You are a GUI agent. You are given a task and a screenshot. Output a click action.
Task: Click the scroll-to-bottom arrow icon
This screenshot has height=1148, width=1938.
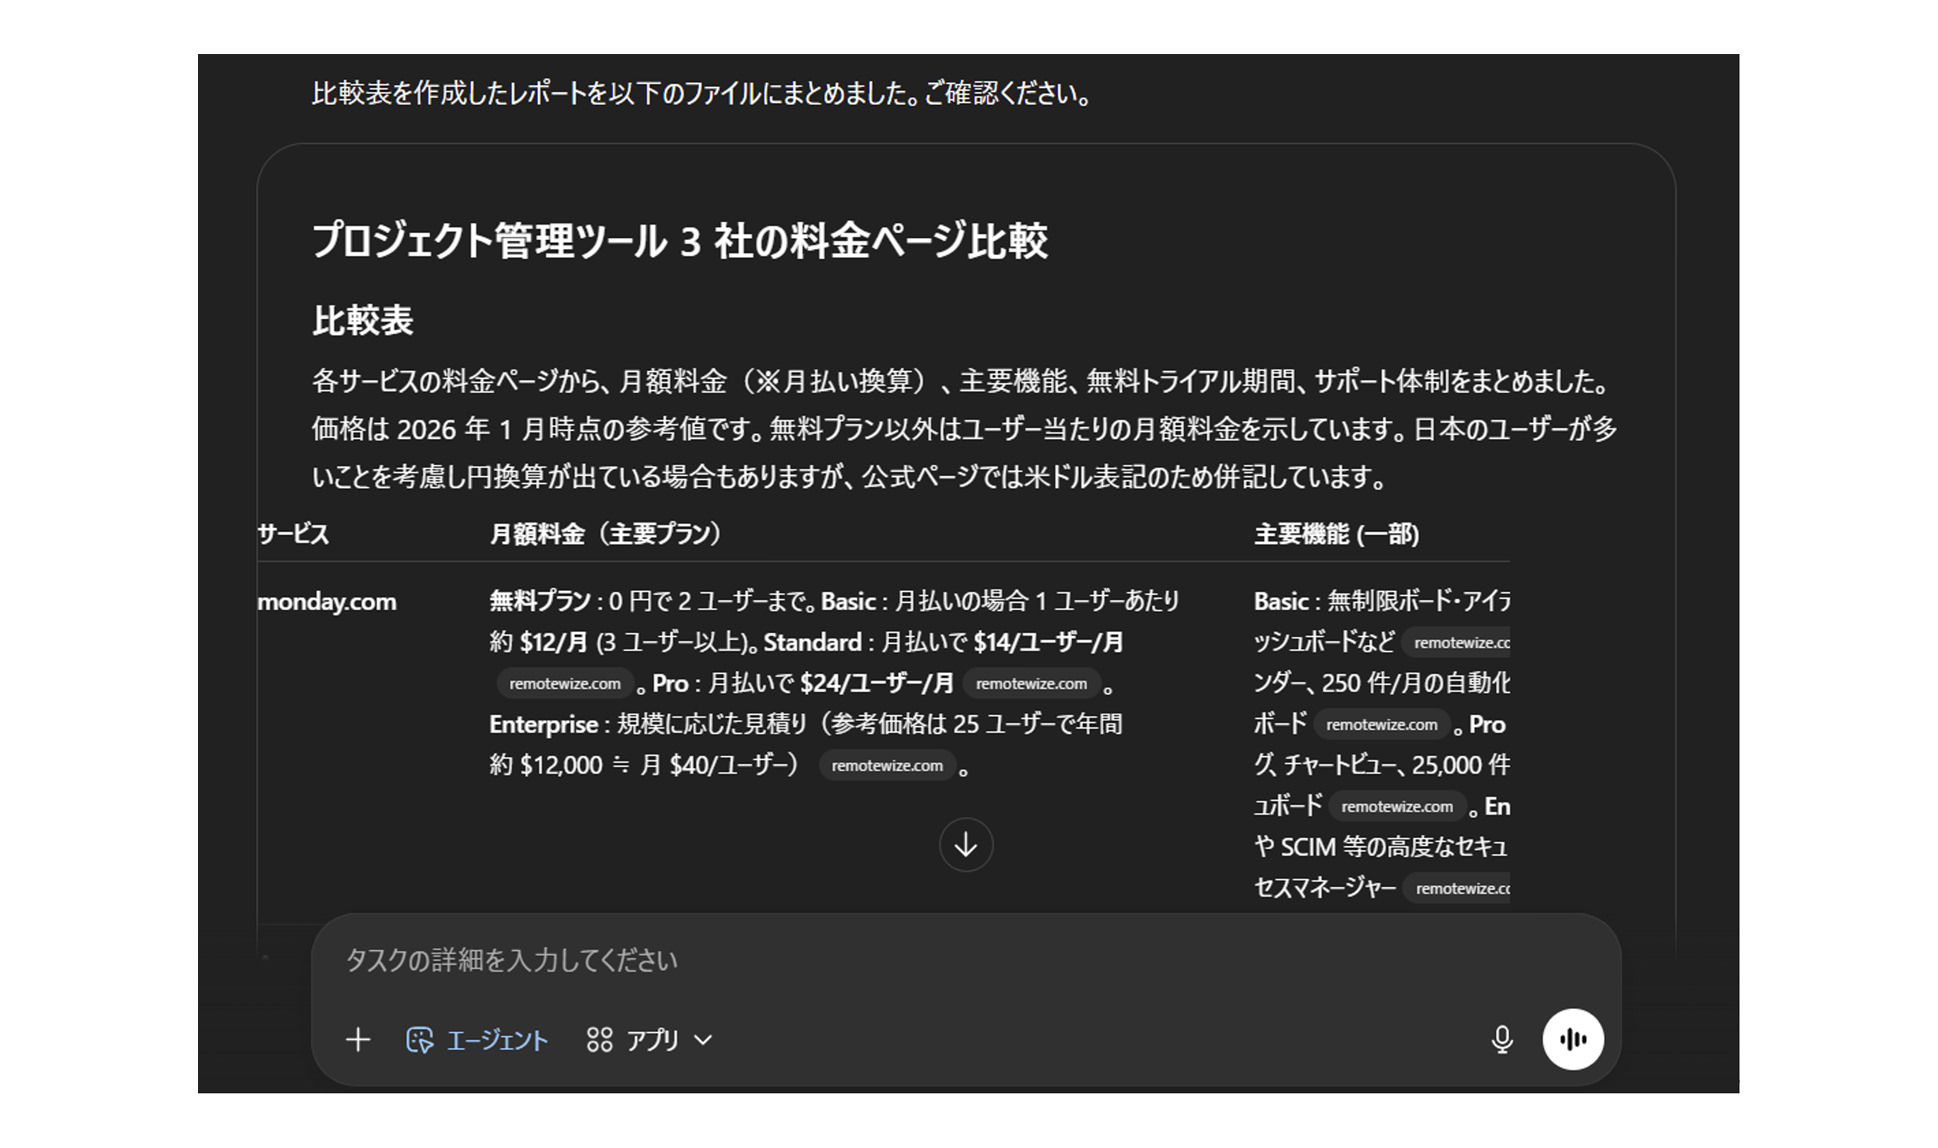(x=965, y=845)
